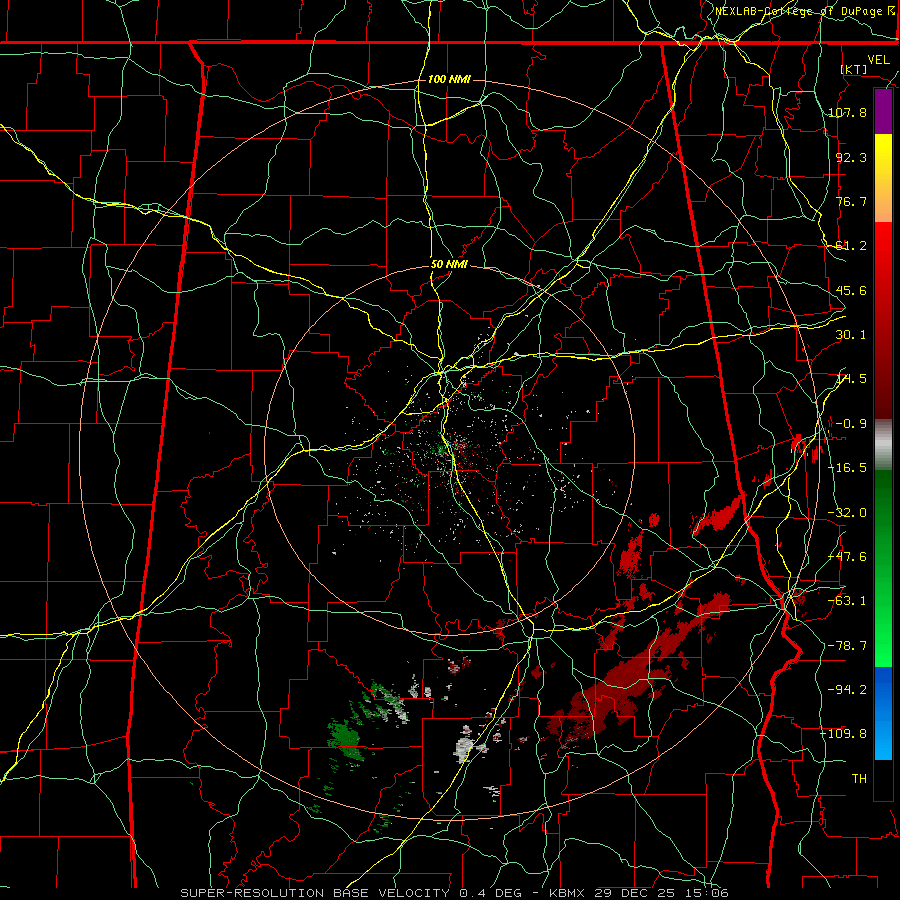Pick the gray near-zero segment of the color bar
The height and width of the screenshot is (900, 900).
pos(883,445)
